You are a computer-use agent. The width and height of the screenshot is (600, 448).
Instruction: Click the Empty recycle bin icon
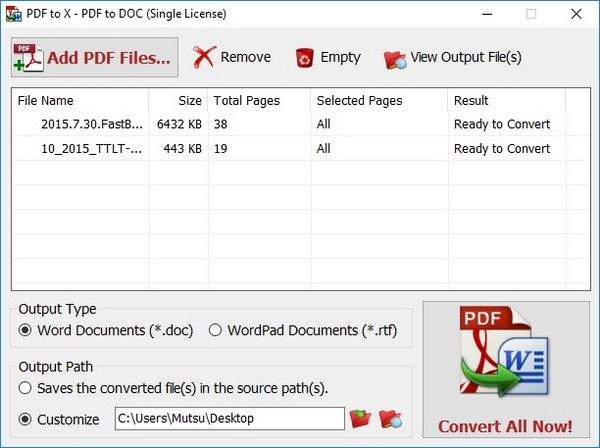coord(305,58)
